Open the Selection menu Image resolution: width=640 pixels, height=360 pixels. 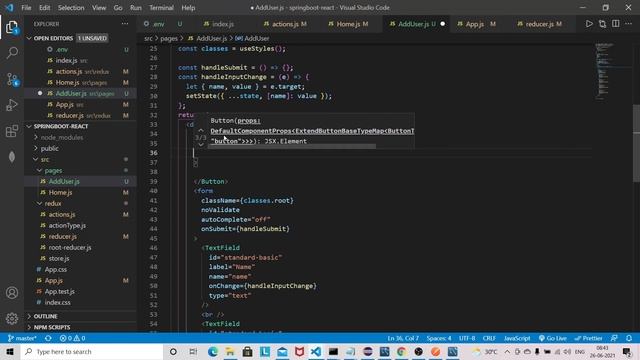coord(71,8)
